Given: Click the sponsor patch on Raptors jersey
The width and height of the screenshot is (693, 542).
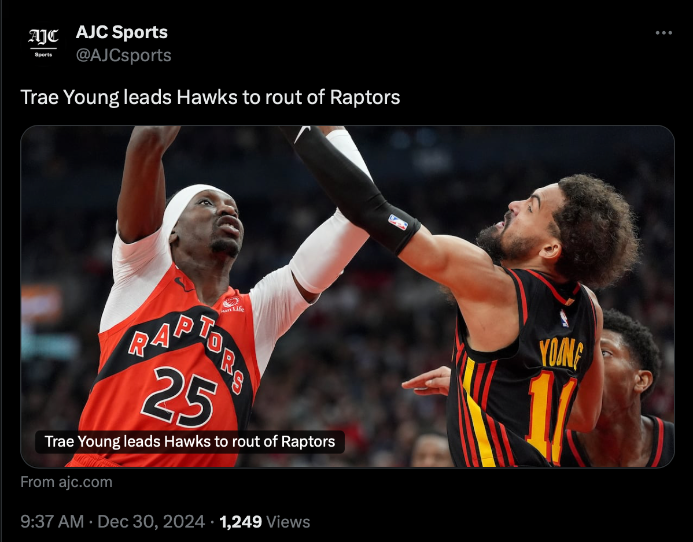Looking at the screenshot, I should click(232, 304).
